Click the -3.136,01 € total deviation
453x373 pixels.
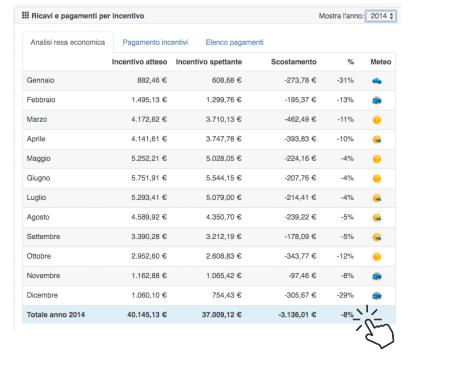pos(297,315)
